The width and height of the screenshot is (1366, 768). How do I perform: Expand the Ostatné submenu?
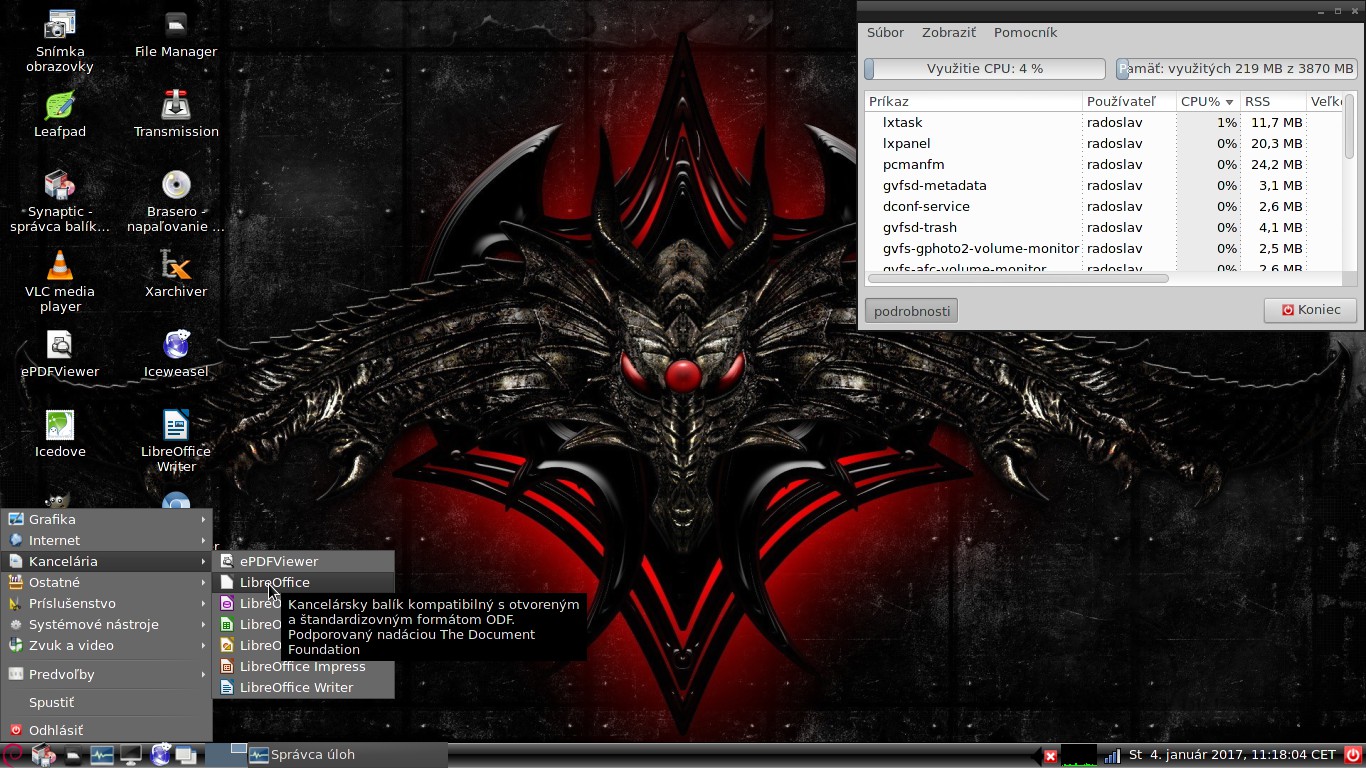pyautogui.click(x=107, y=582)
